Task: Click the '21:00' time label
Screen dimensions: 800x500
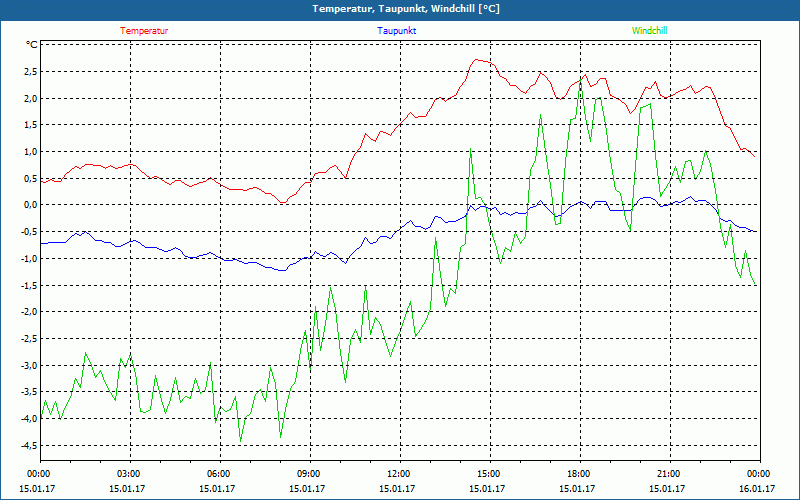Action: (x=670, y=474)
